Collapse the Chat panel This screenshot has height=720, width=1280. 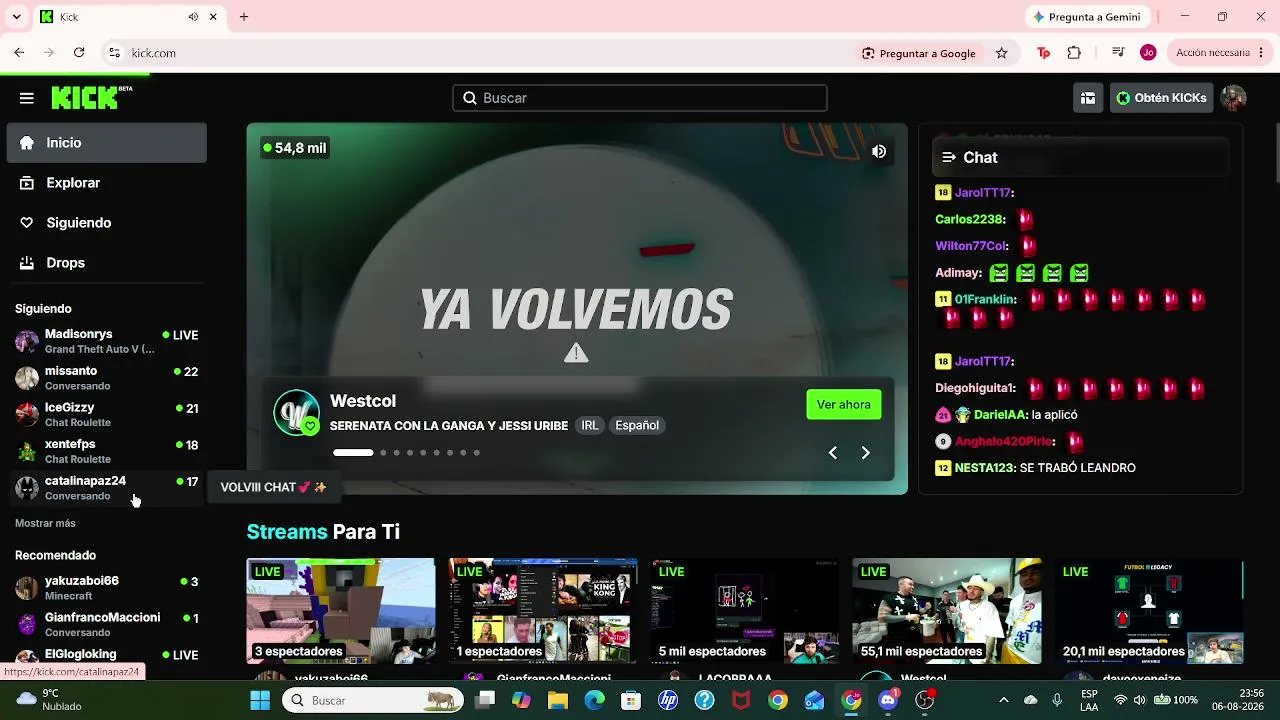pos(949,157)
